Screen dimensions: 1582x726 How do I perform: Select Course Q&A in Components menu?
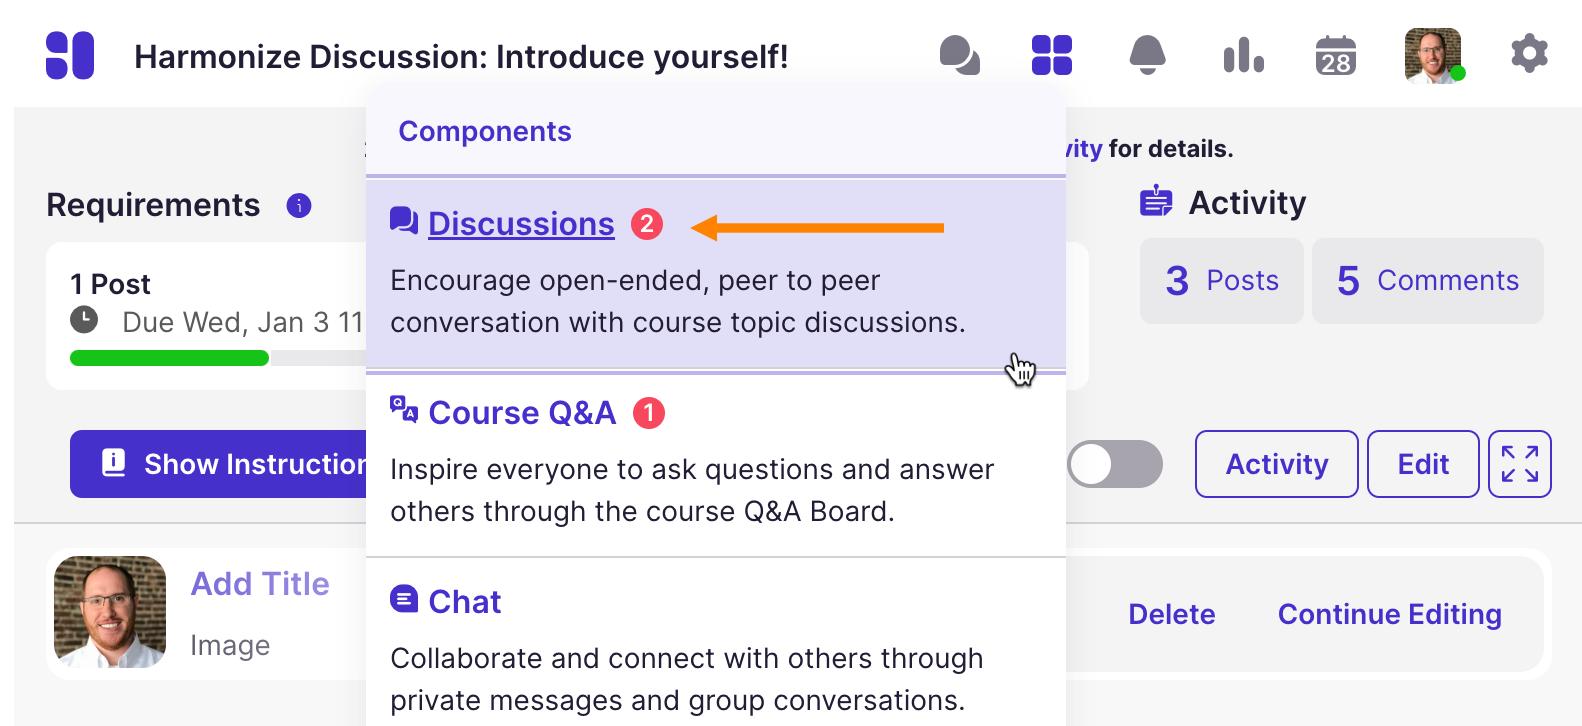(522, 413)
